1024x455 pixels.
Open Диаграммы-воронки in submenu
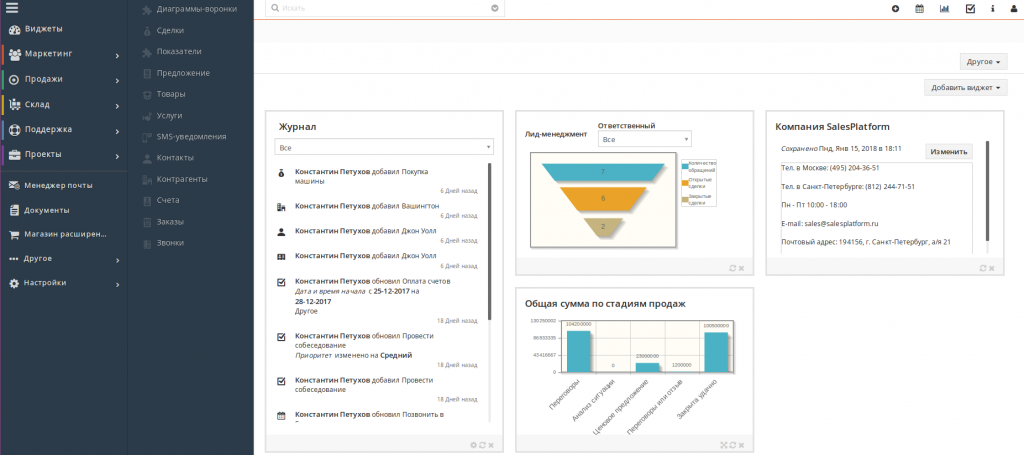click(x=197, y=9)
